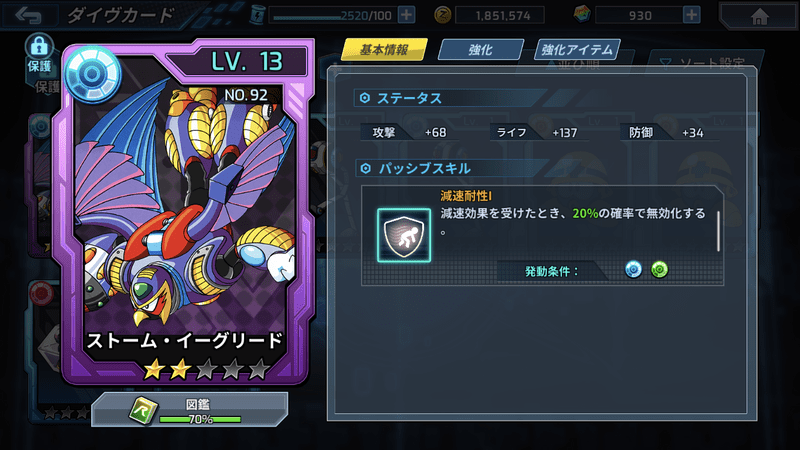Screen dimensions: 800x450
Task: Select the 減速耐性 skill shield icon
Action: (404, 235)
